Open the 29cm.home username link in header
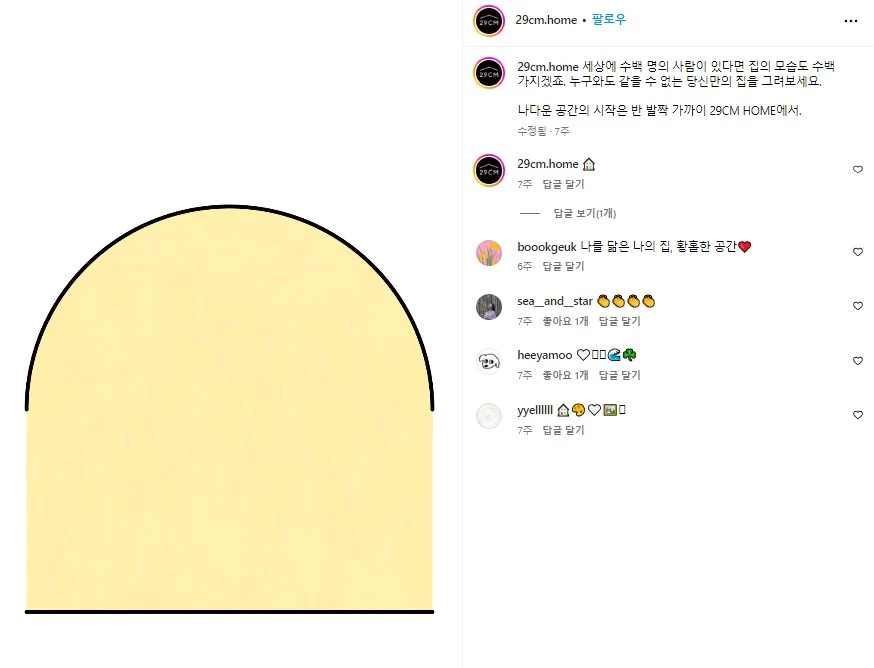 pos(546,20)
